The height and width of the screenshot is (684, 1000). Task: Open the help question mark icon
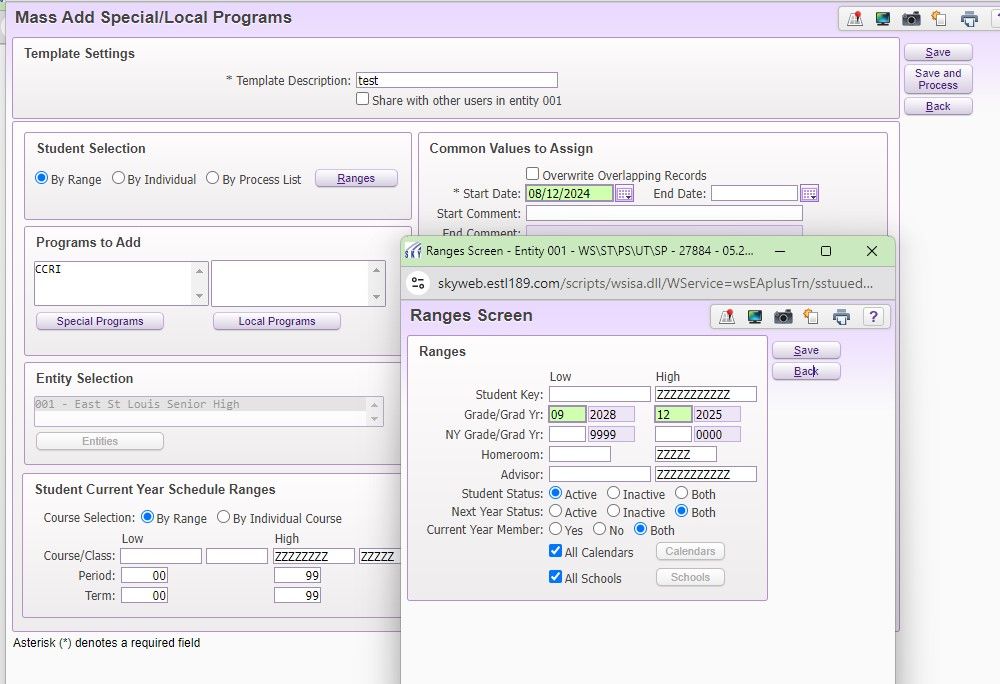coord(872,317)
